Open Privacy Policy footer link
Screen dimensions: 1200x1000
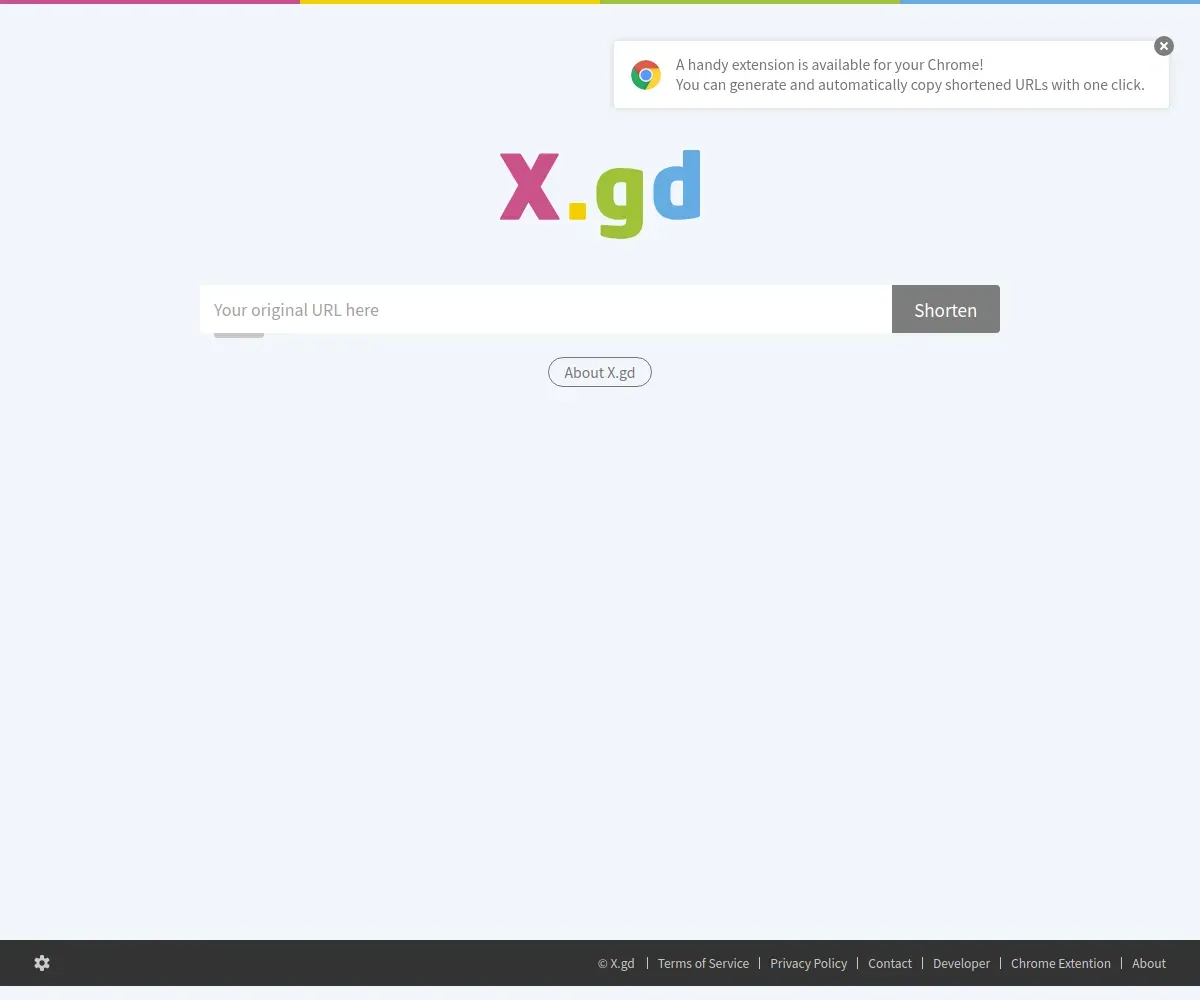pyautogui.click(x=808, y=963)
